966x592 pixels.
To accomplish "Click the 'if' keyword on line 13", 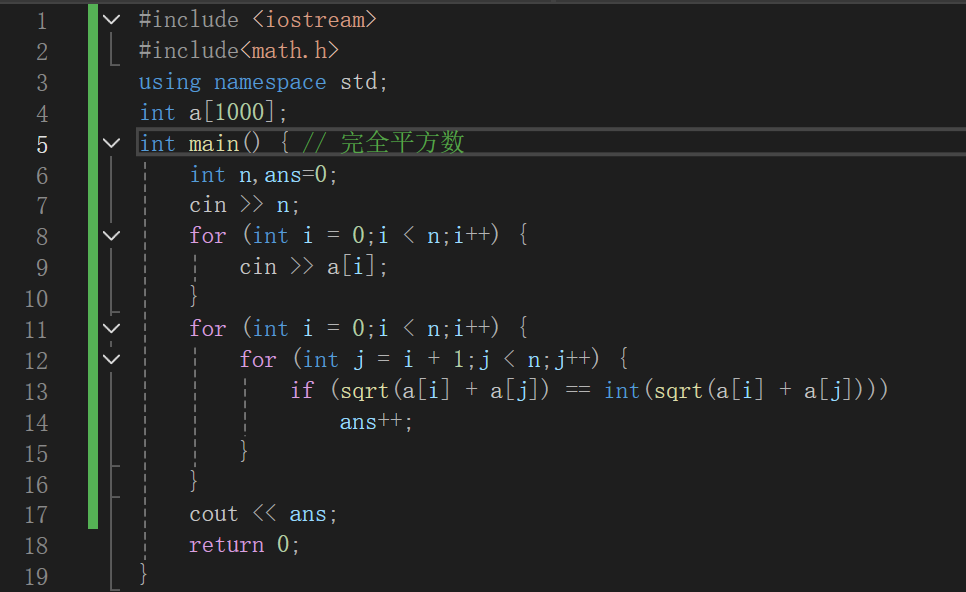I will [302, 391].
